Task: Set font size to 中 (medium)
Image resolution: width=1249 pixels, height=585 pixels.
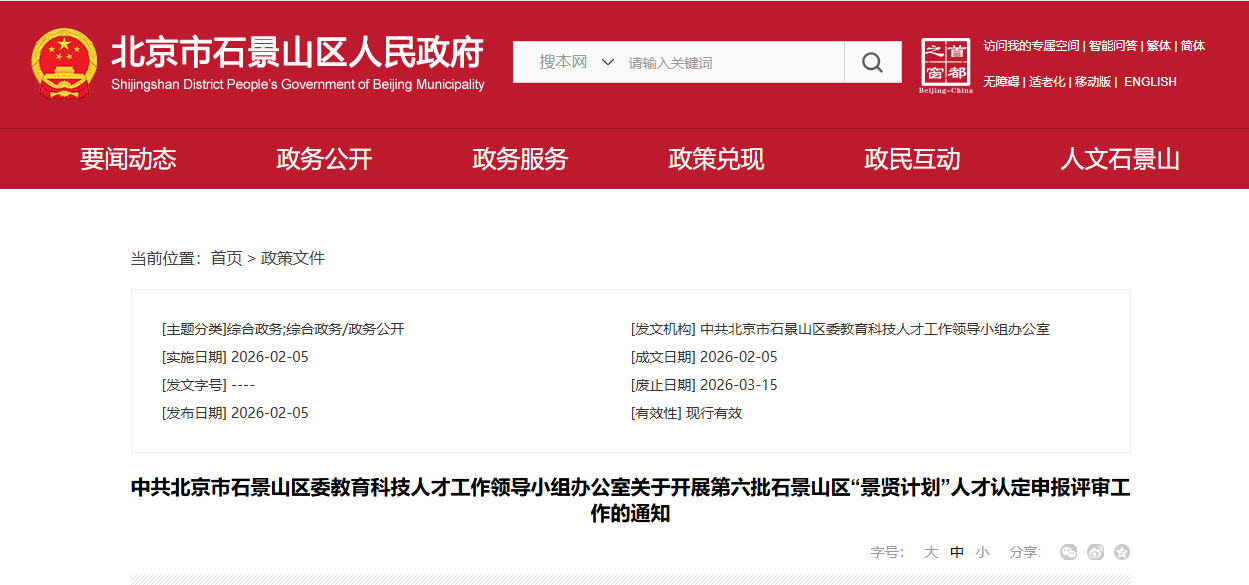Action: coord(957,552)
